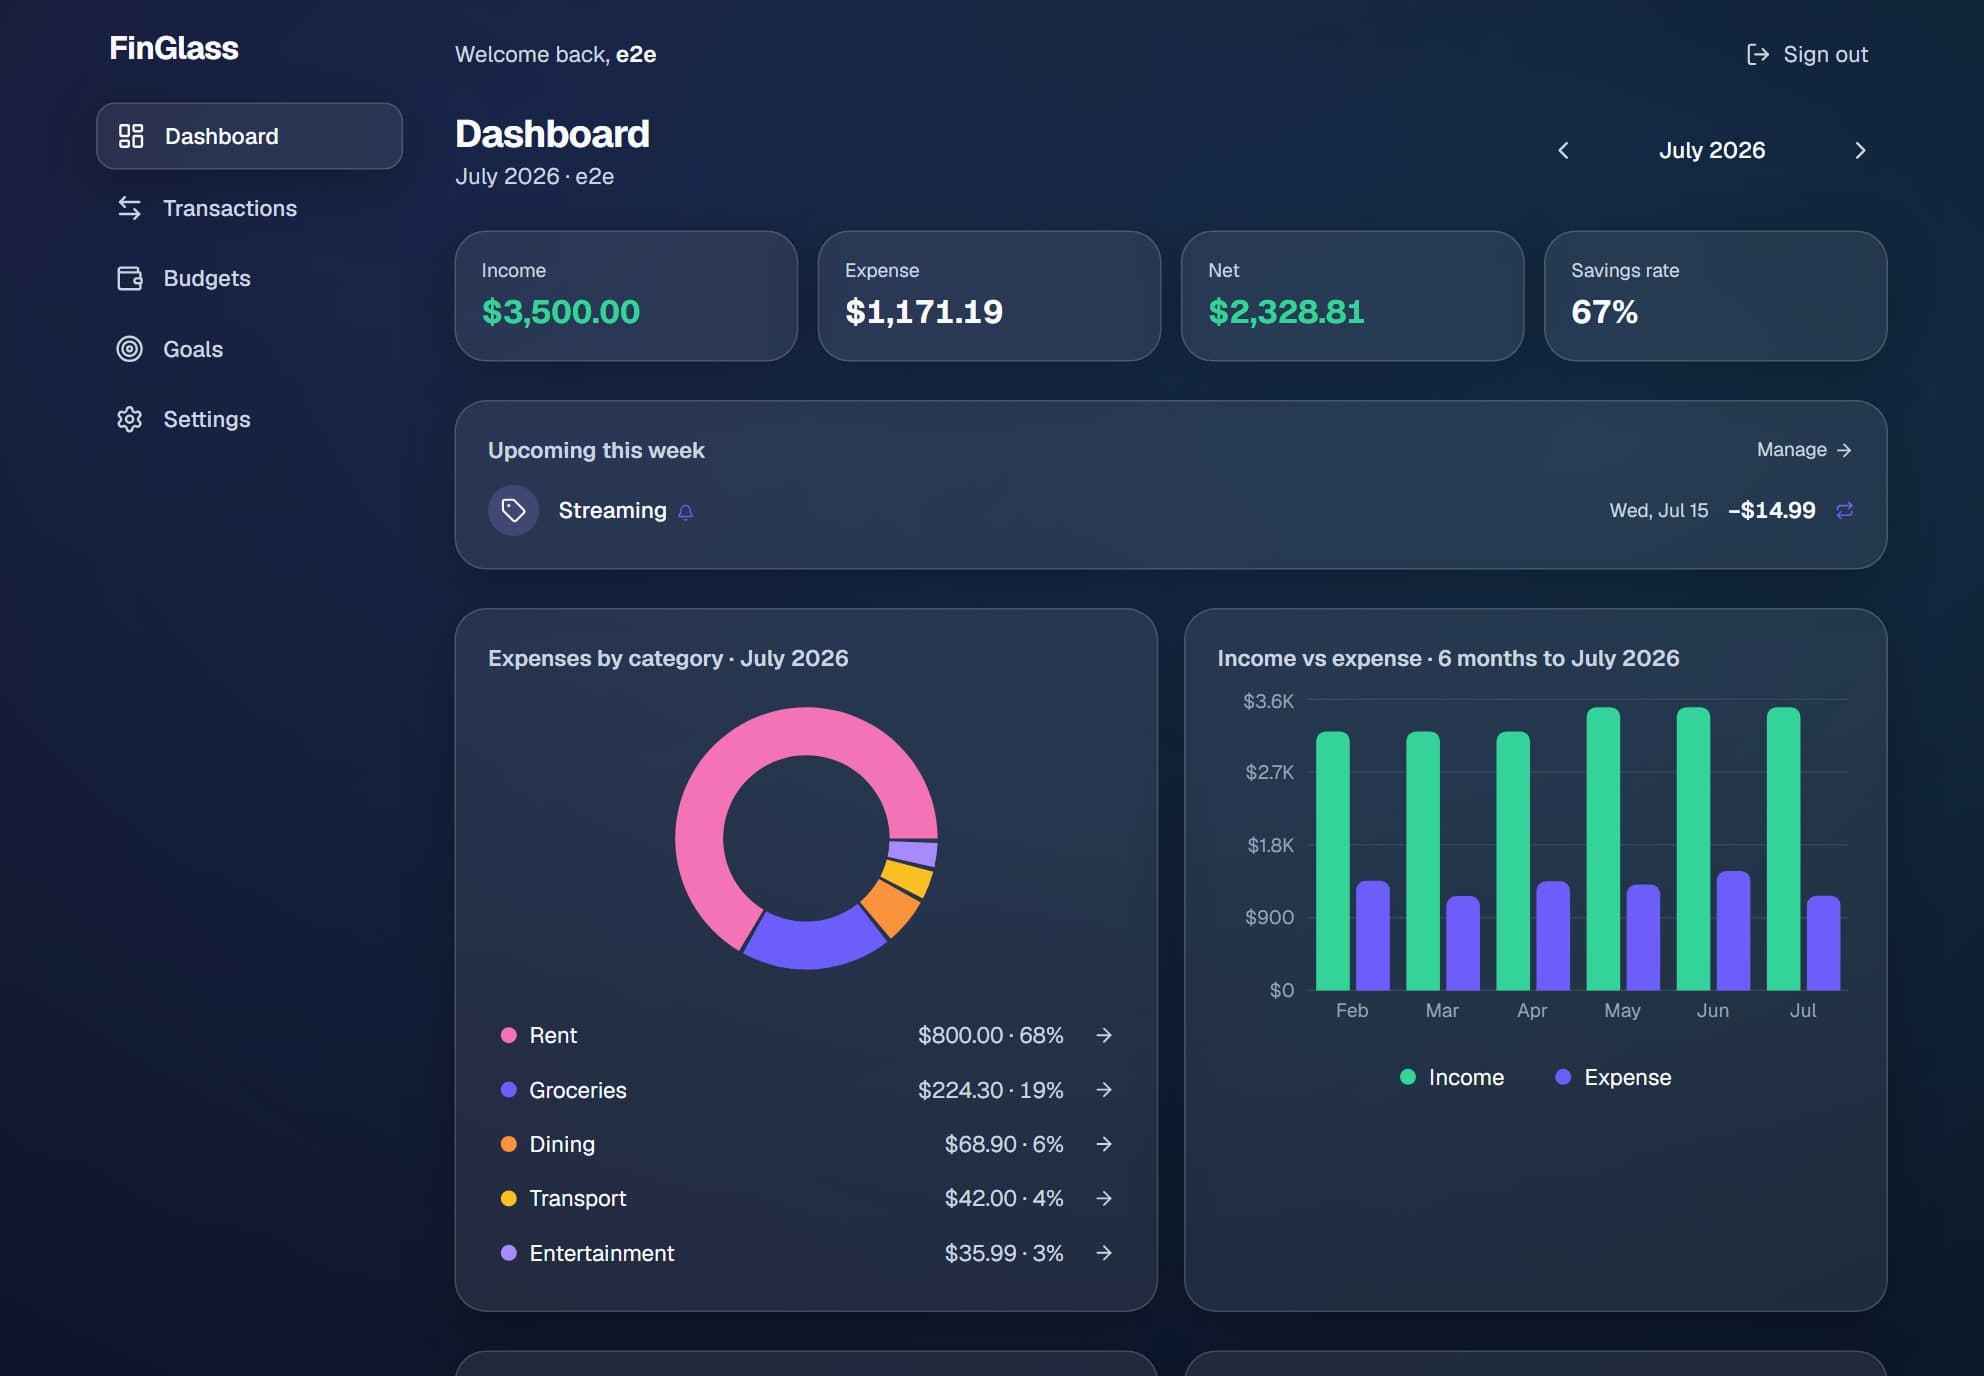Click the pink Rent legend dot
Image resolution: width=1984 pixels, height=1376 pixels.
[x=508, y=1035]
